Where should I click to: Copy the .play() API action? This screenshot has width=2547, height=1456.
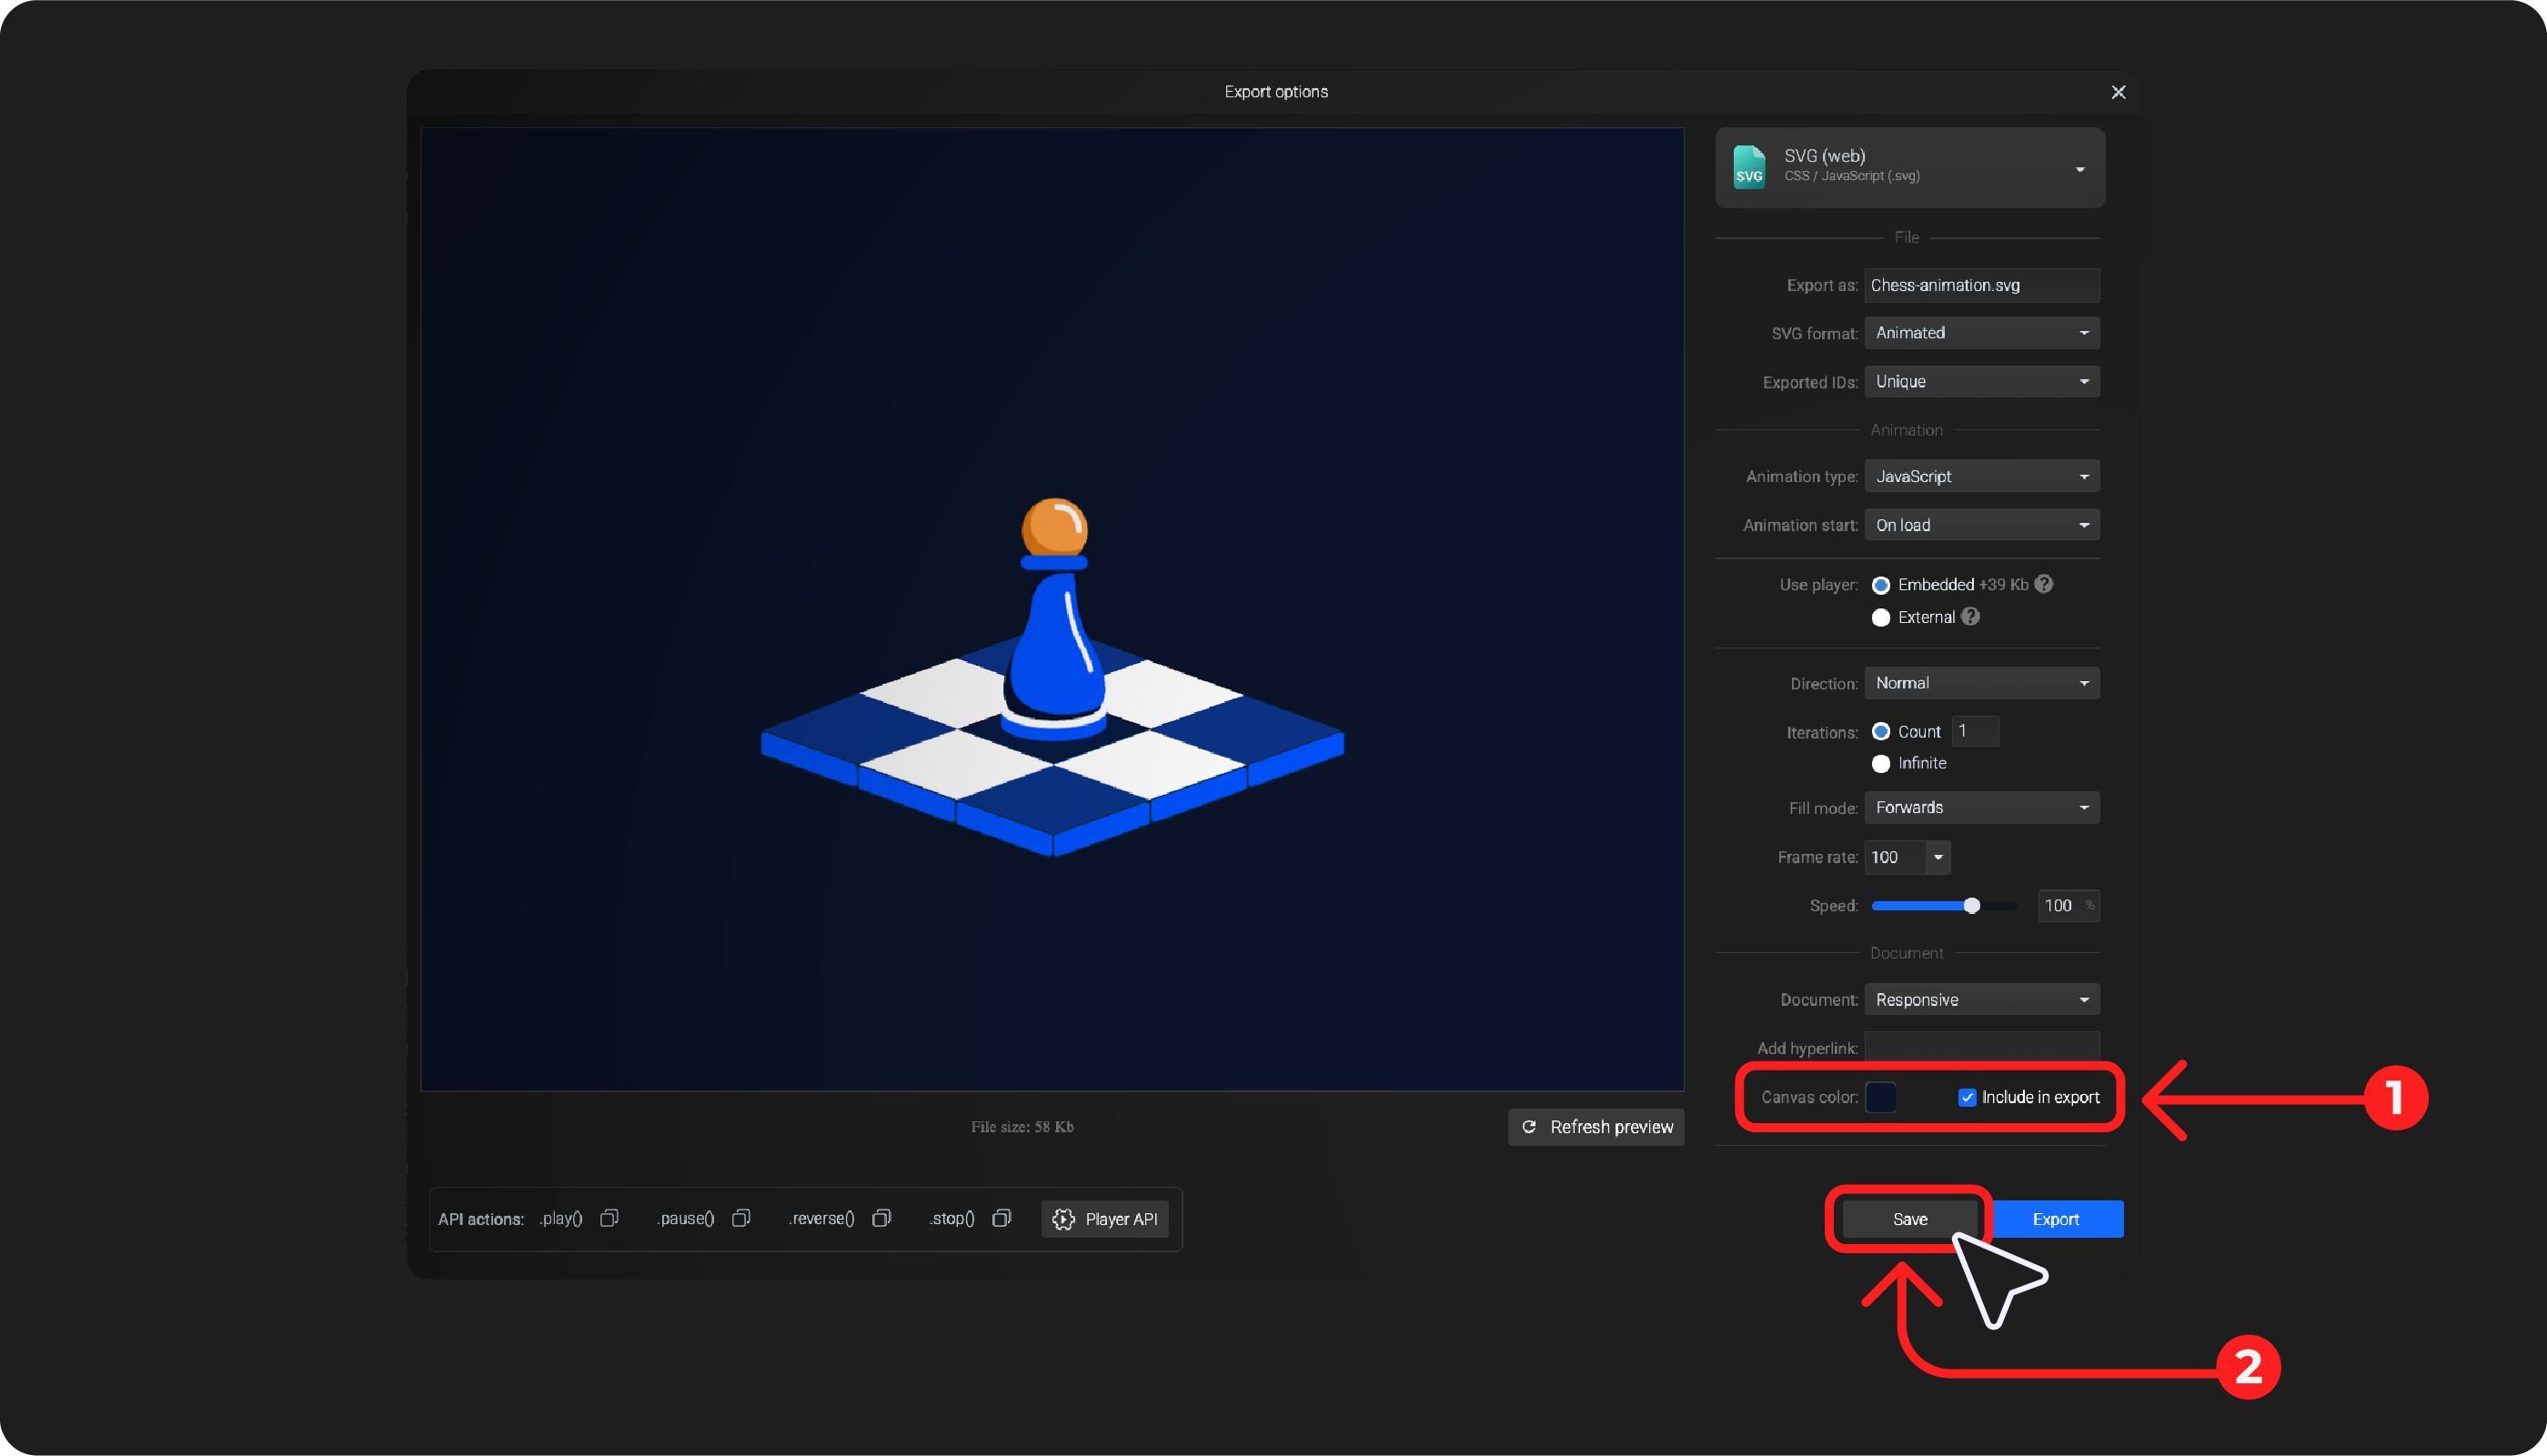[x=609, y=1218]
